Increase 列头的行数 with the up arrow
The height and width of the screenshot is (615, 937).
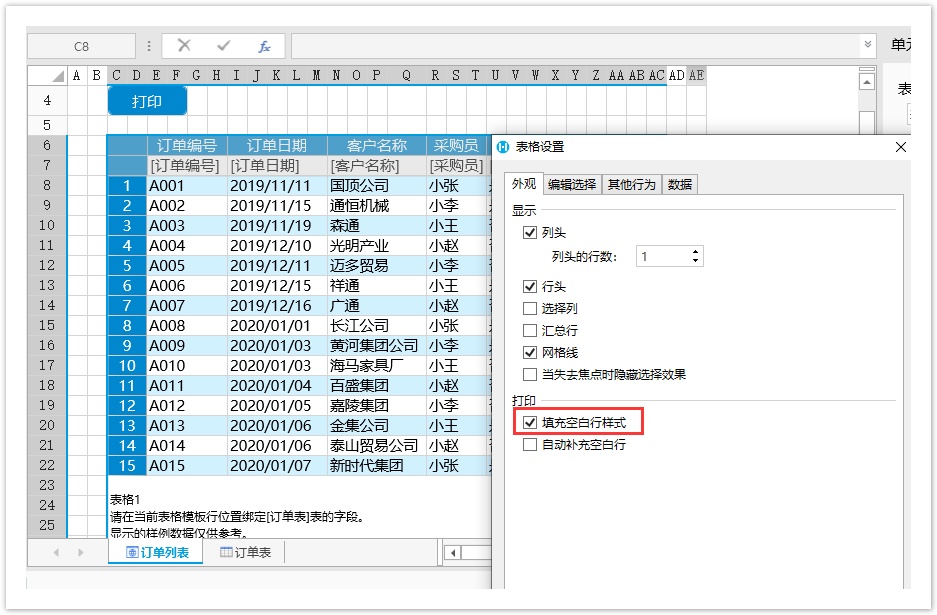[x=696, y=252]
